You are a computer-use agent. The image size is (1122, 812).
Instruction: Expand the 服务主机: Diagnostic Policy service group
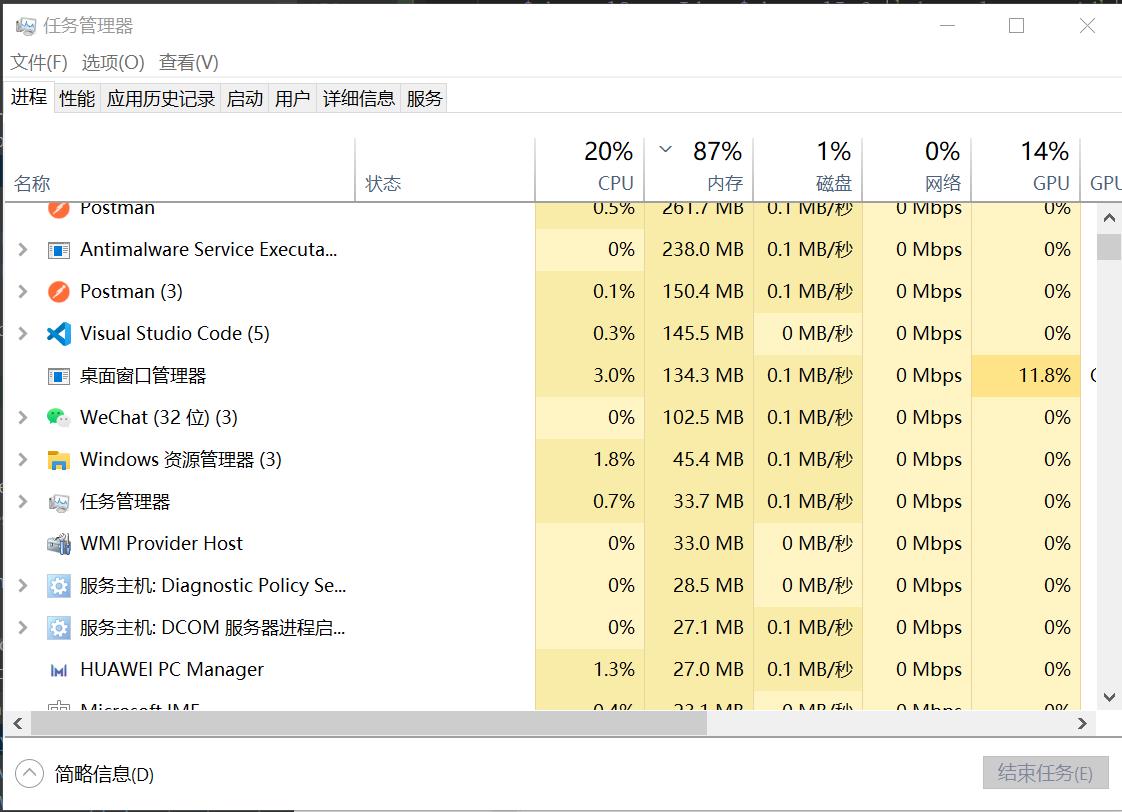click(23, 586)
